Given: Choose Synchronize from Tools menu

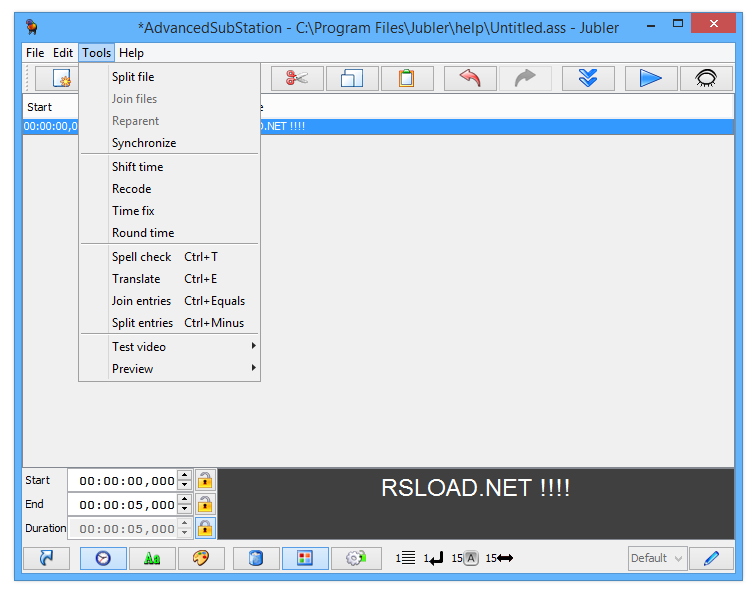Looking at the screenshot, I should pyautogui.click(x=169, y=143).
